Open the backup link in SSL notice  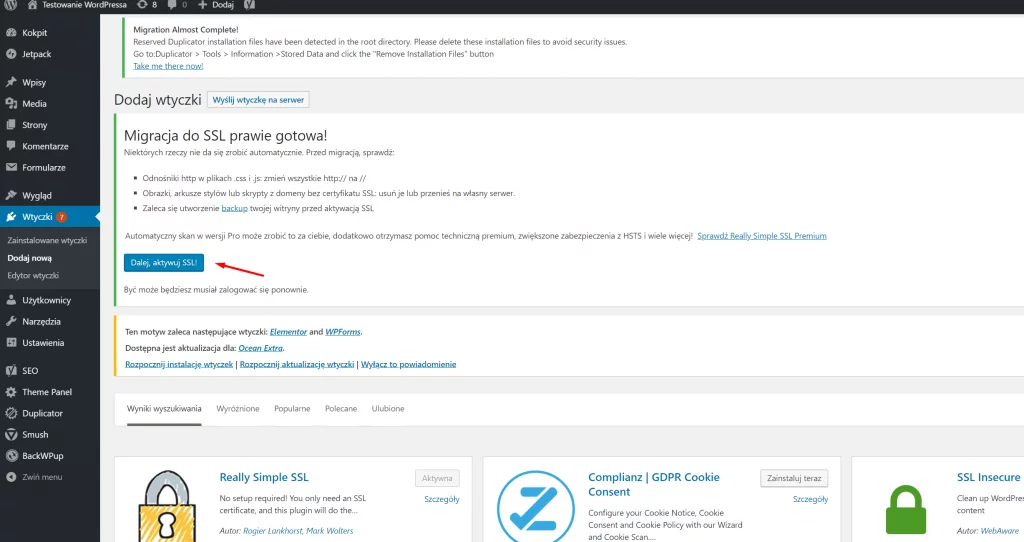(x=234, y=208)
